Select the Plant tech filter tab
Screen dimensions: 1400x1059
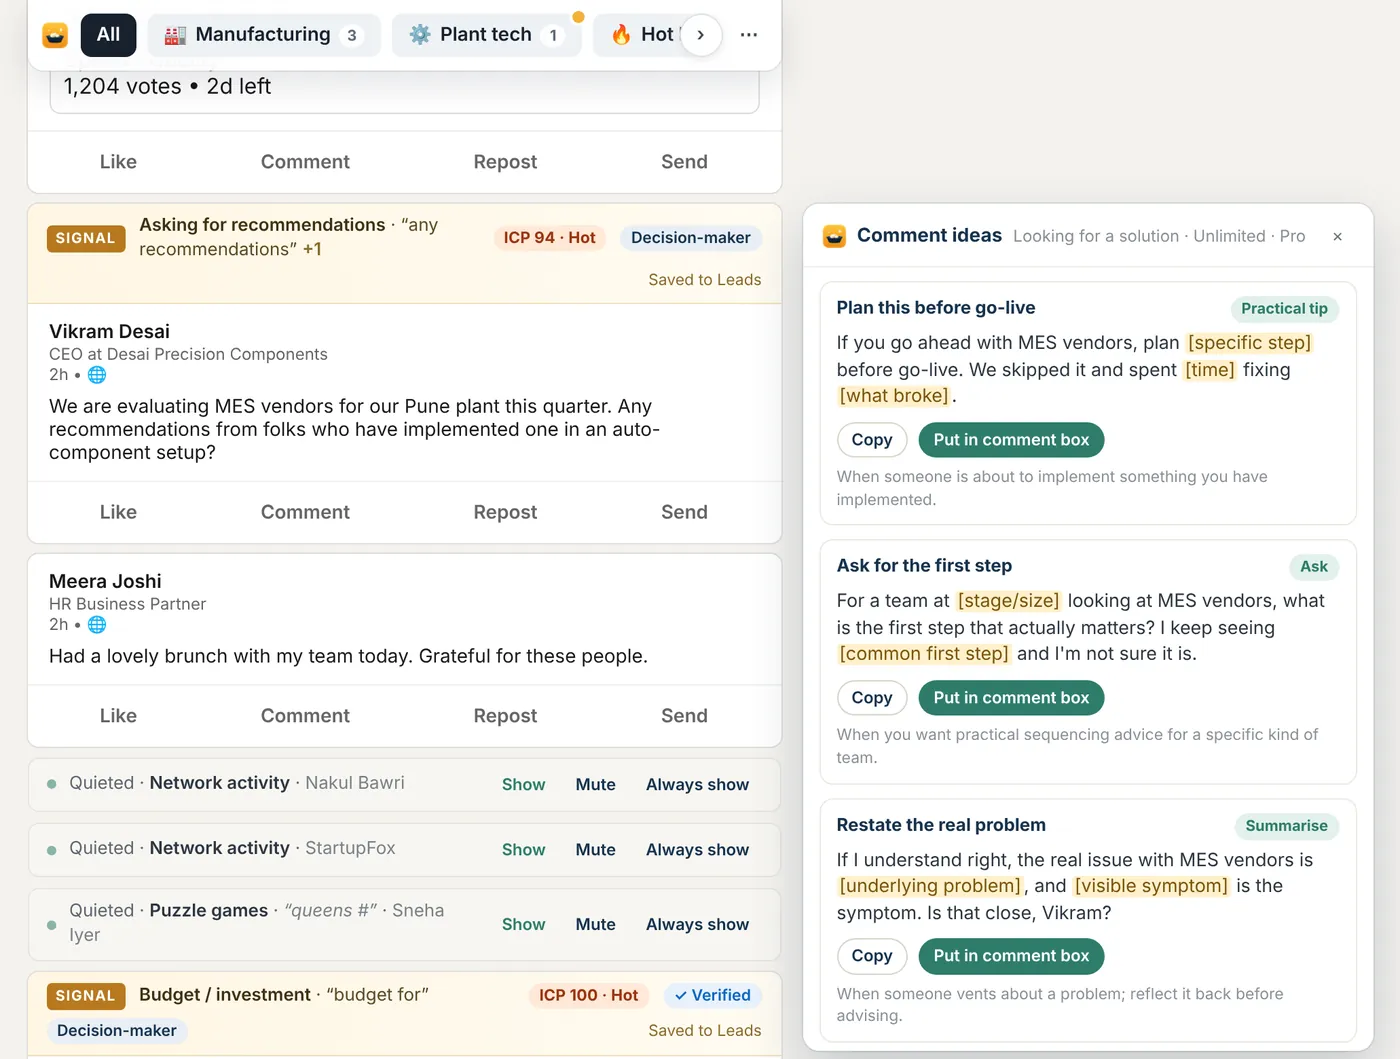click(486, 35)
